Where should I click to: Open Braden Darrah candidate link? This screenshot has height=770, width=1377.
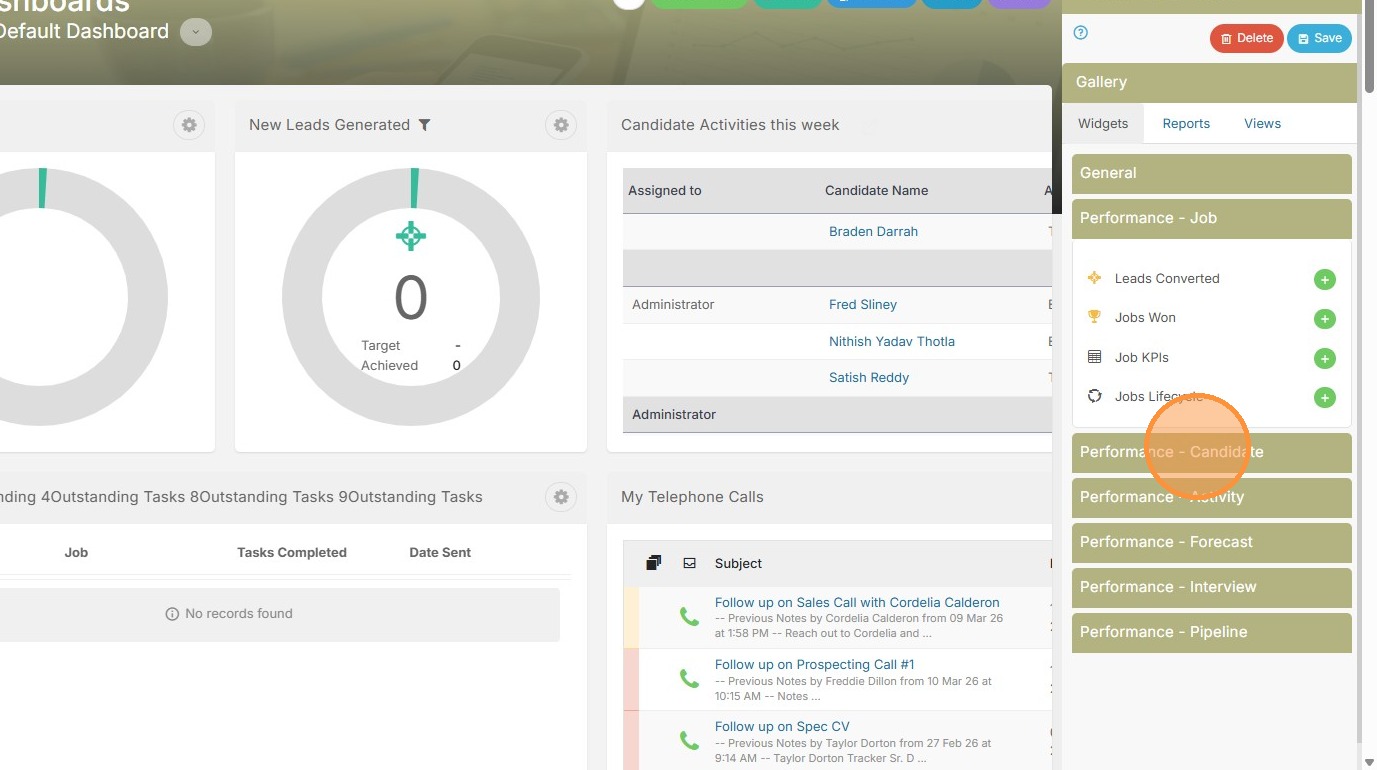(x=873, y=231)
